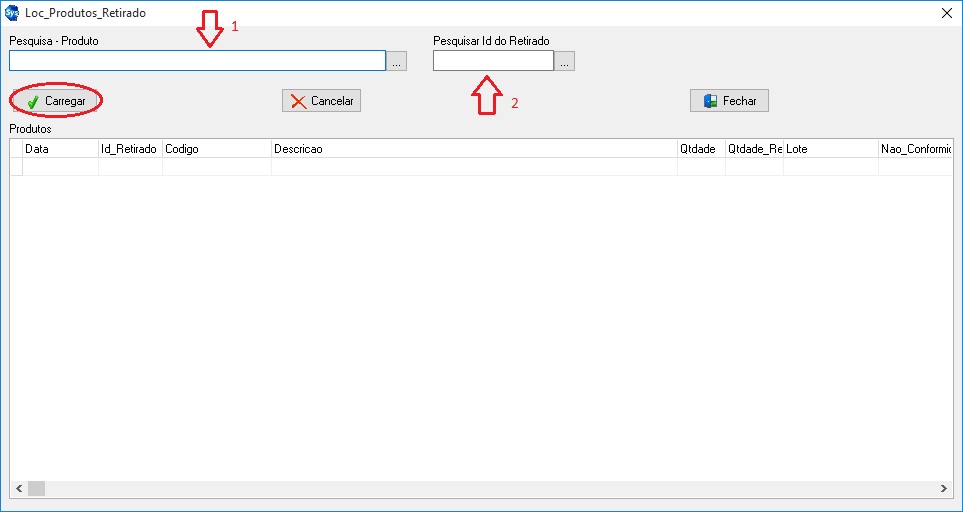Click the Lote column header
Viewport: 963px width, 512px height.
830,149
